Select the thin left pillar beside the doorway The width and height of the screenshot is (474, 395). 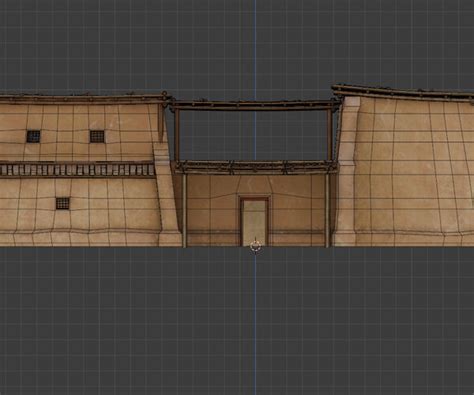tap(185, 210)
